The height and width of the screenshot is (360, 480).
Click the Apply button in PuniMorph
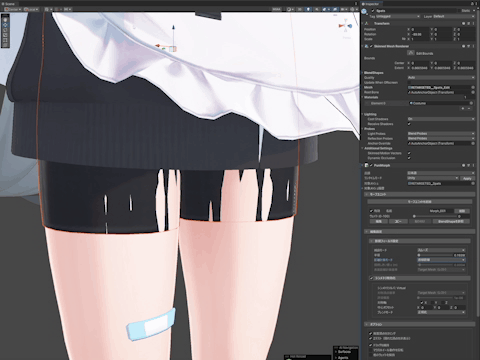click(x=467, y=178)
